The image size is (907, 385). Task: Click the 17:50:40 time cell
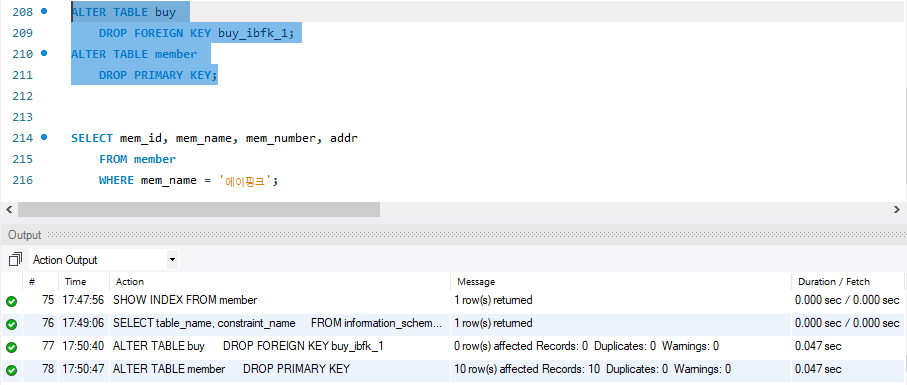83,346
